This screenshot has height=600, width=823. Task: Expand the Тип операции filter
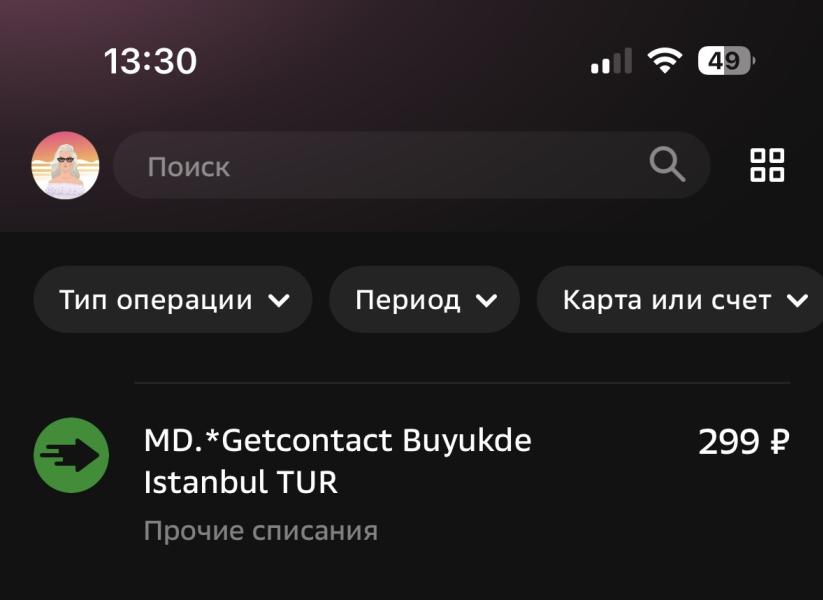(x=173, y=300)
